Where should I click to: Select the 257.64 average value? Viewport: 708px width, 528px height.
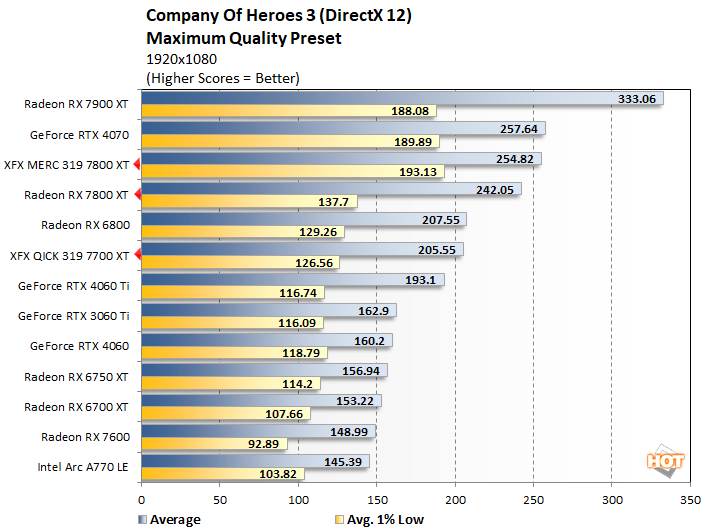click(519, 129)
